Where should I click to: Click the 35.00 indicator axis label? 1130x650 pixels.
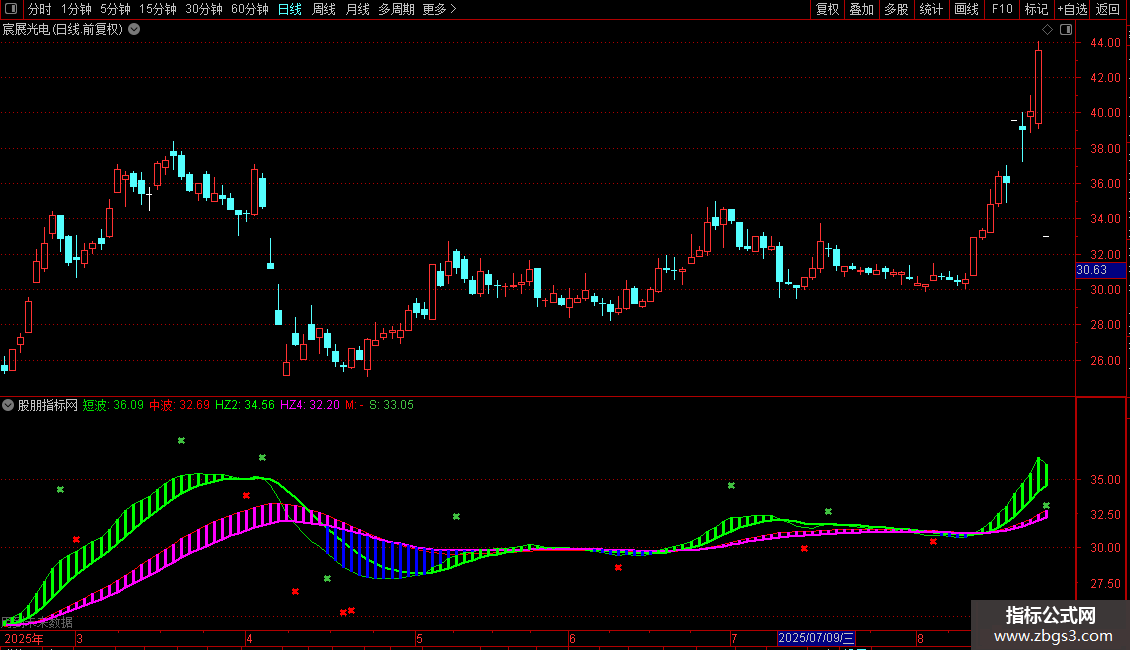pyautogui.click(x=1105, y=480)
